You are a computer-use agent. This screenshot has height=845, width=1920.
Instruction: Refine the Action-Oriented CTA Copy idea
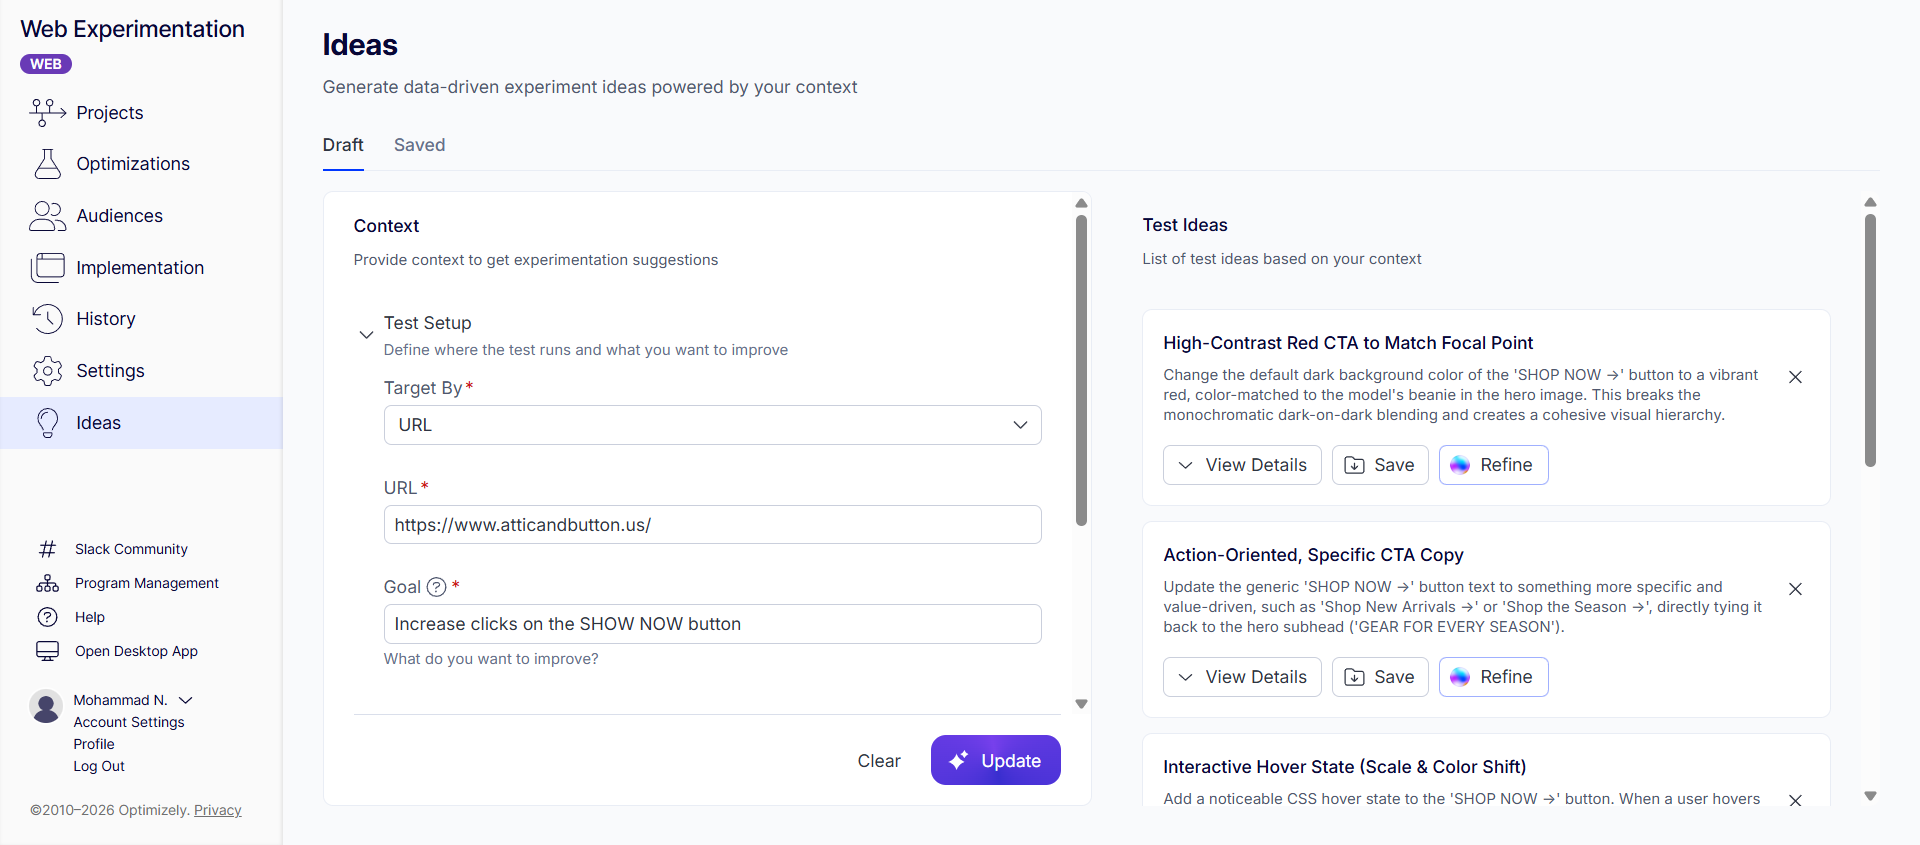click(1493, 677)
